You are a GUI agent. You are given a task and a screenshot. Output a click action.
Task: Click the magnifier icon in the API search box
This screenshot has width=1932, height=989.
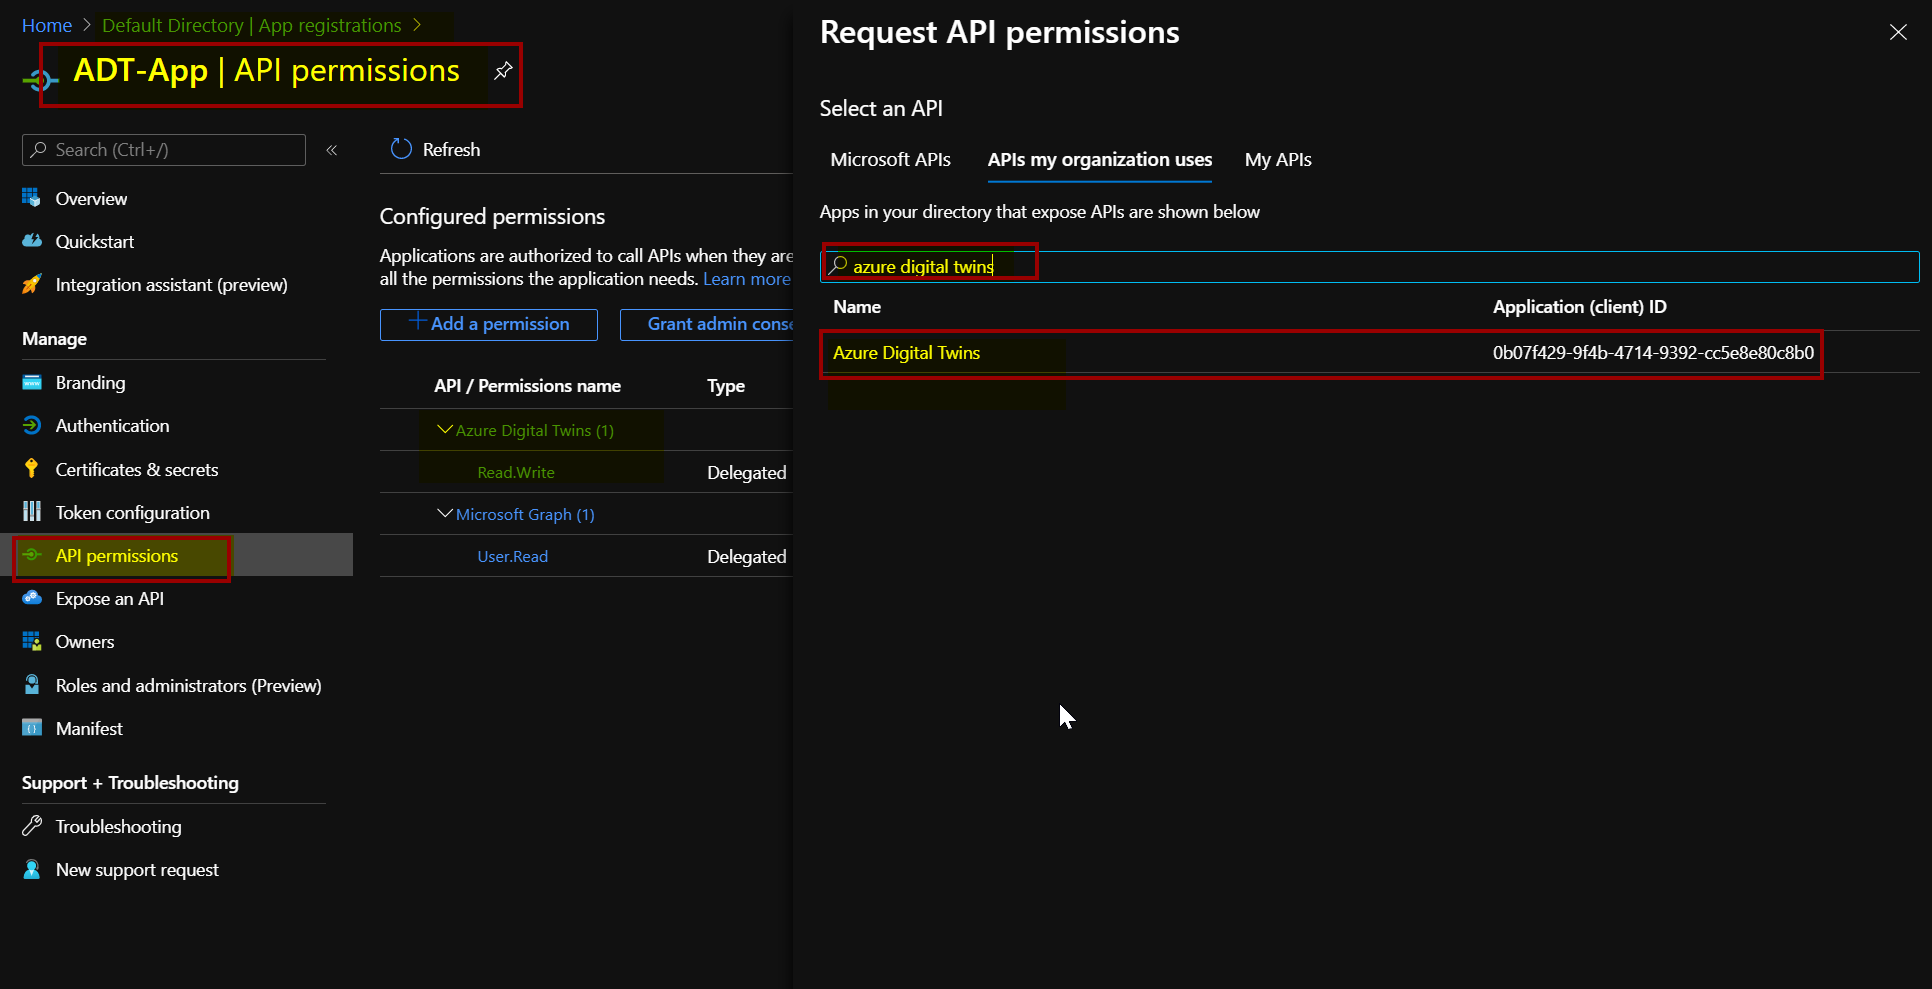tap(838, 265)
